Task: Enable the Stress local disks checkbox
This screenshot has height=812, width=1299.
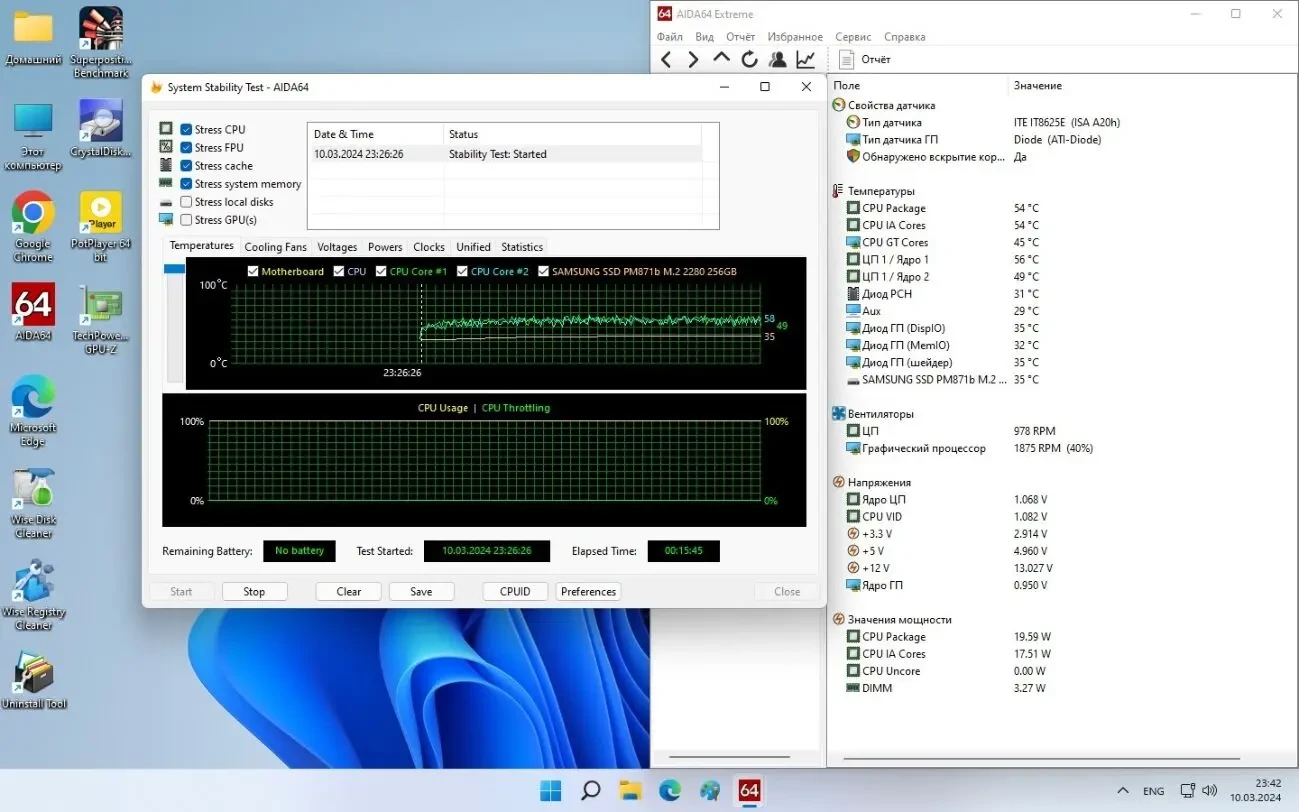Action: pyautogui.click(x=186, y=201)
